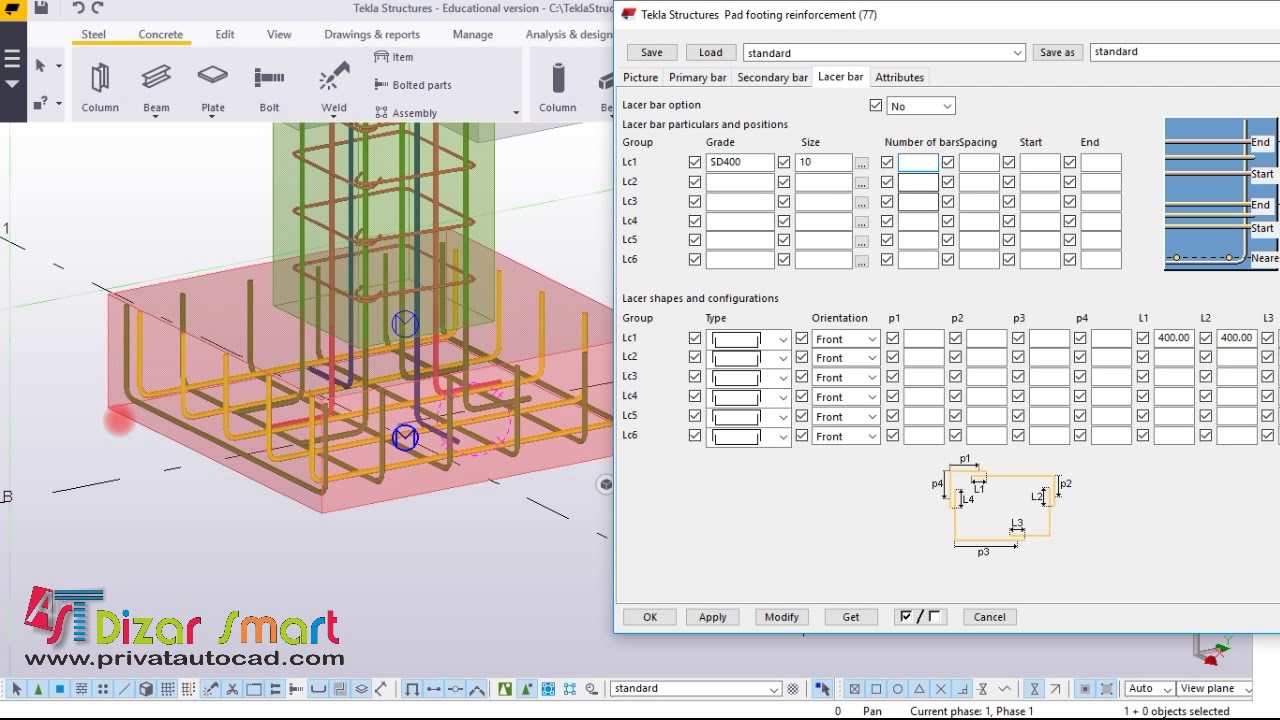The height and width of the screenshot is (720, 1280).
Task: Click the Save button in the dialog
Action: (x=651, y=53)
